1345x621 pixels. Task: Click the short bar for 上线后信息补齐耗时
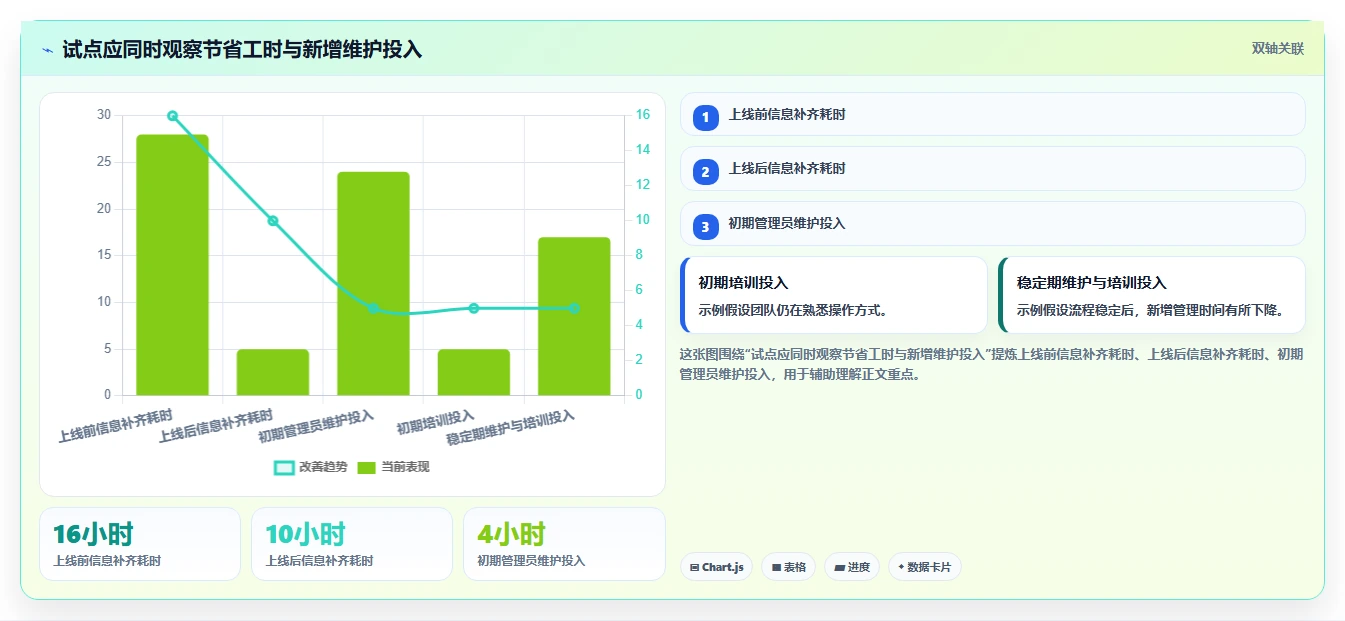(x=273, y=372)
